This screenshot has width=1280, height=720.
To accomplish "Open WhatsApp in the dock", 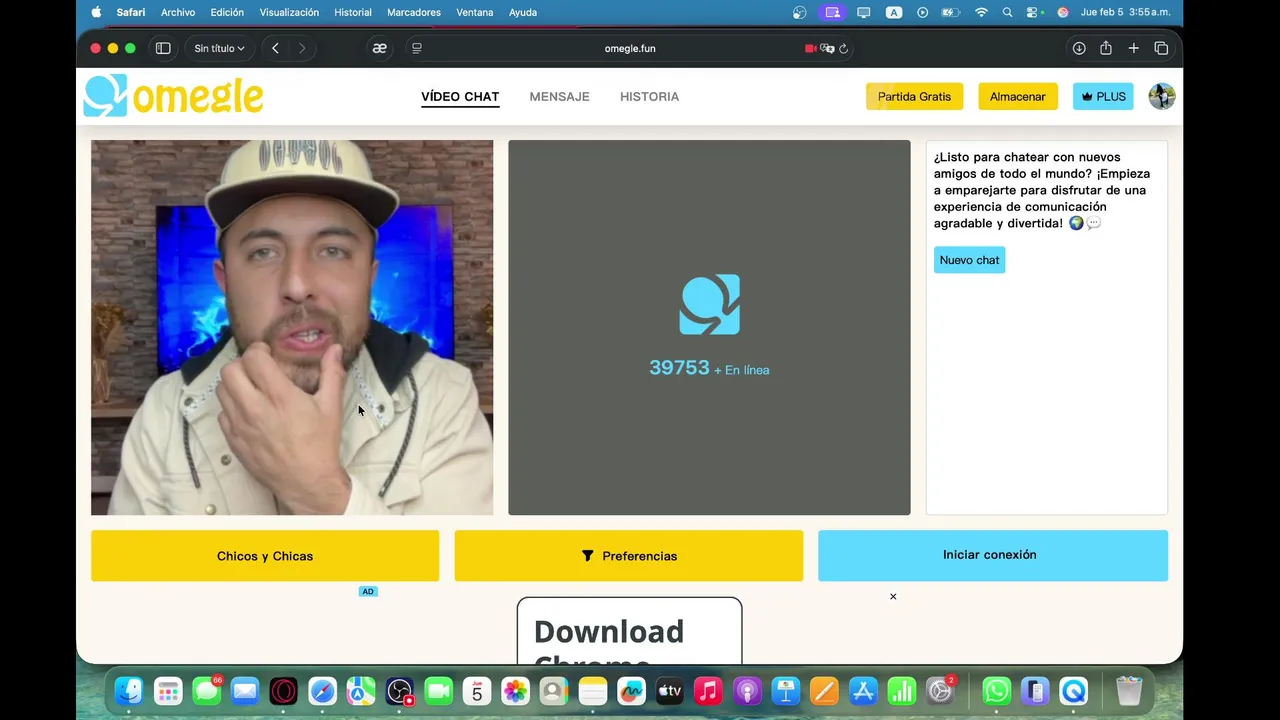I will [x=997, y=691].
